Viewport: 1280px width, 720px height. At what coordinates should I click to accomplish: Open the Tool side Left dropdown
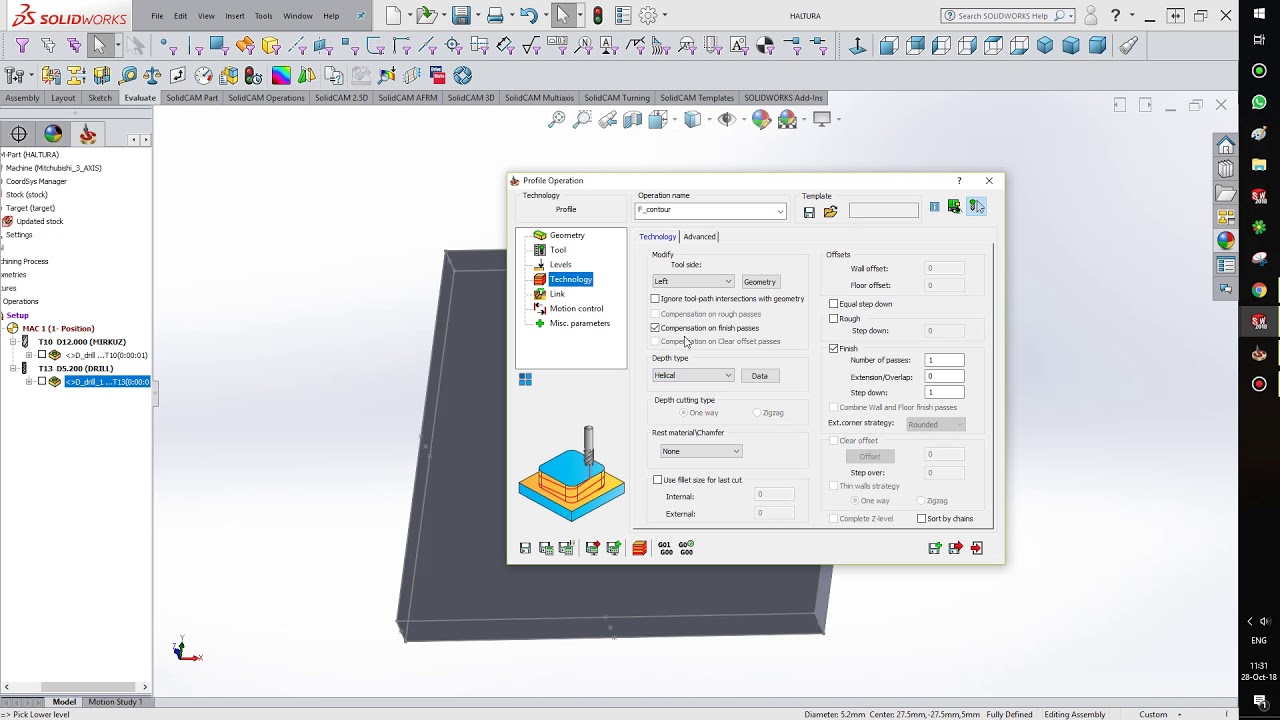point(693,281)
